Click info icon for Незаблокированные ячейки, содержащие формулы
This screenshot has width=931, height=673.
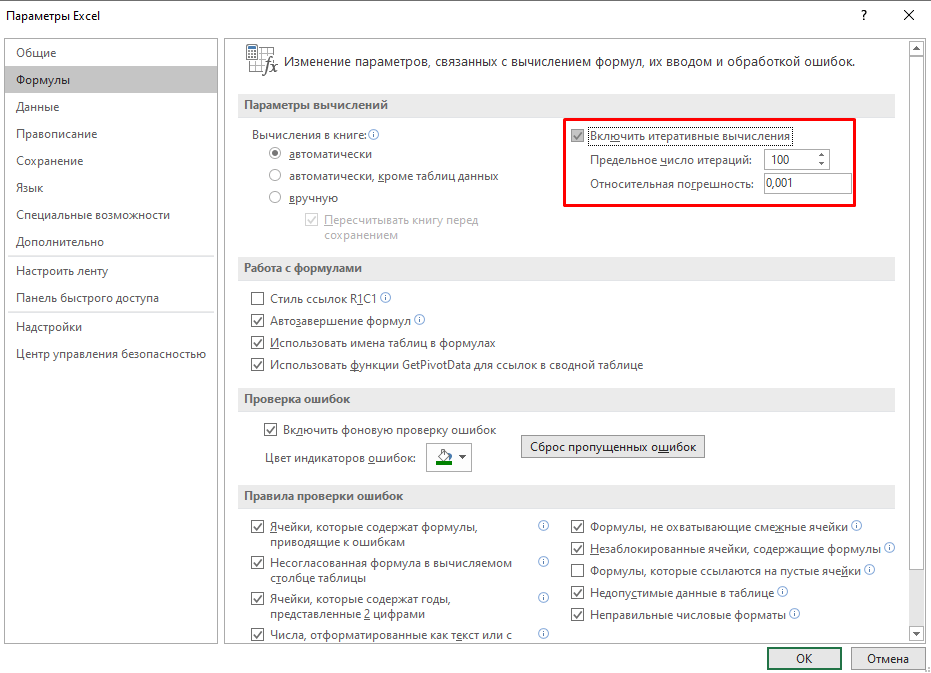(x=889, y=548)
